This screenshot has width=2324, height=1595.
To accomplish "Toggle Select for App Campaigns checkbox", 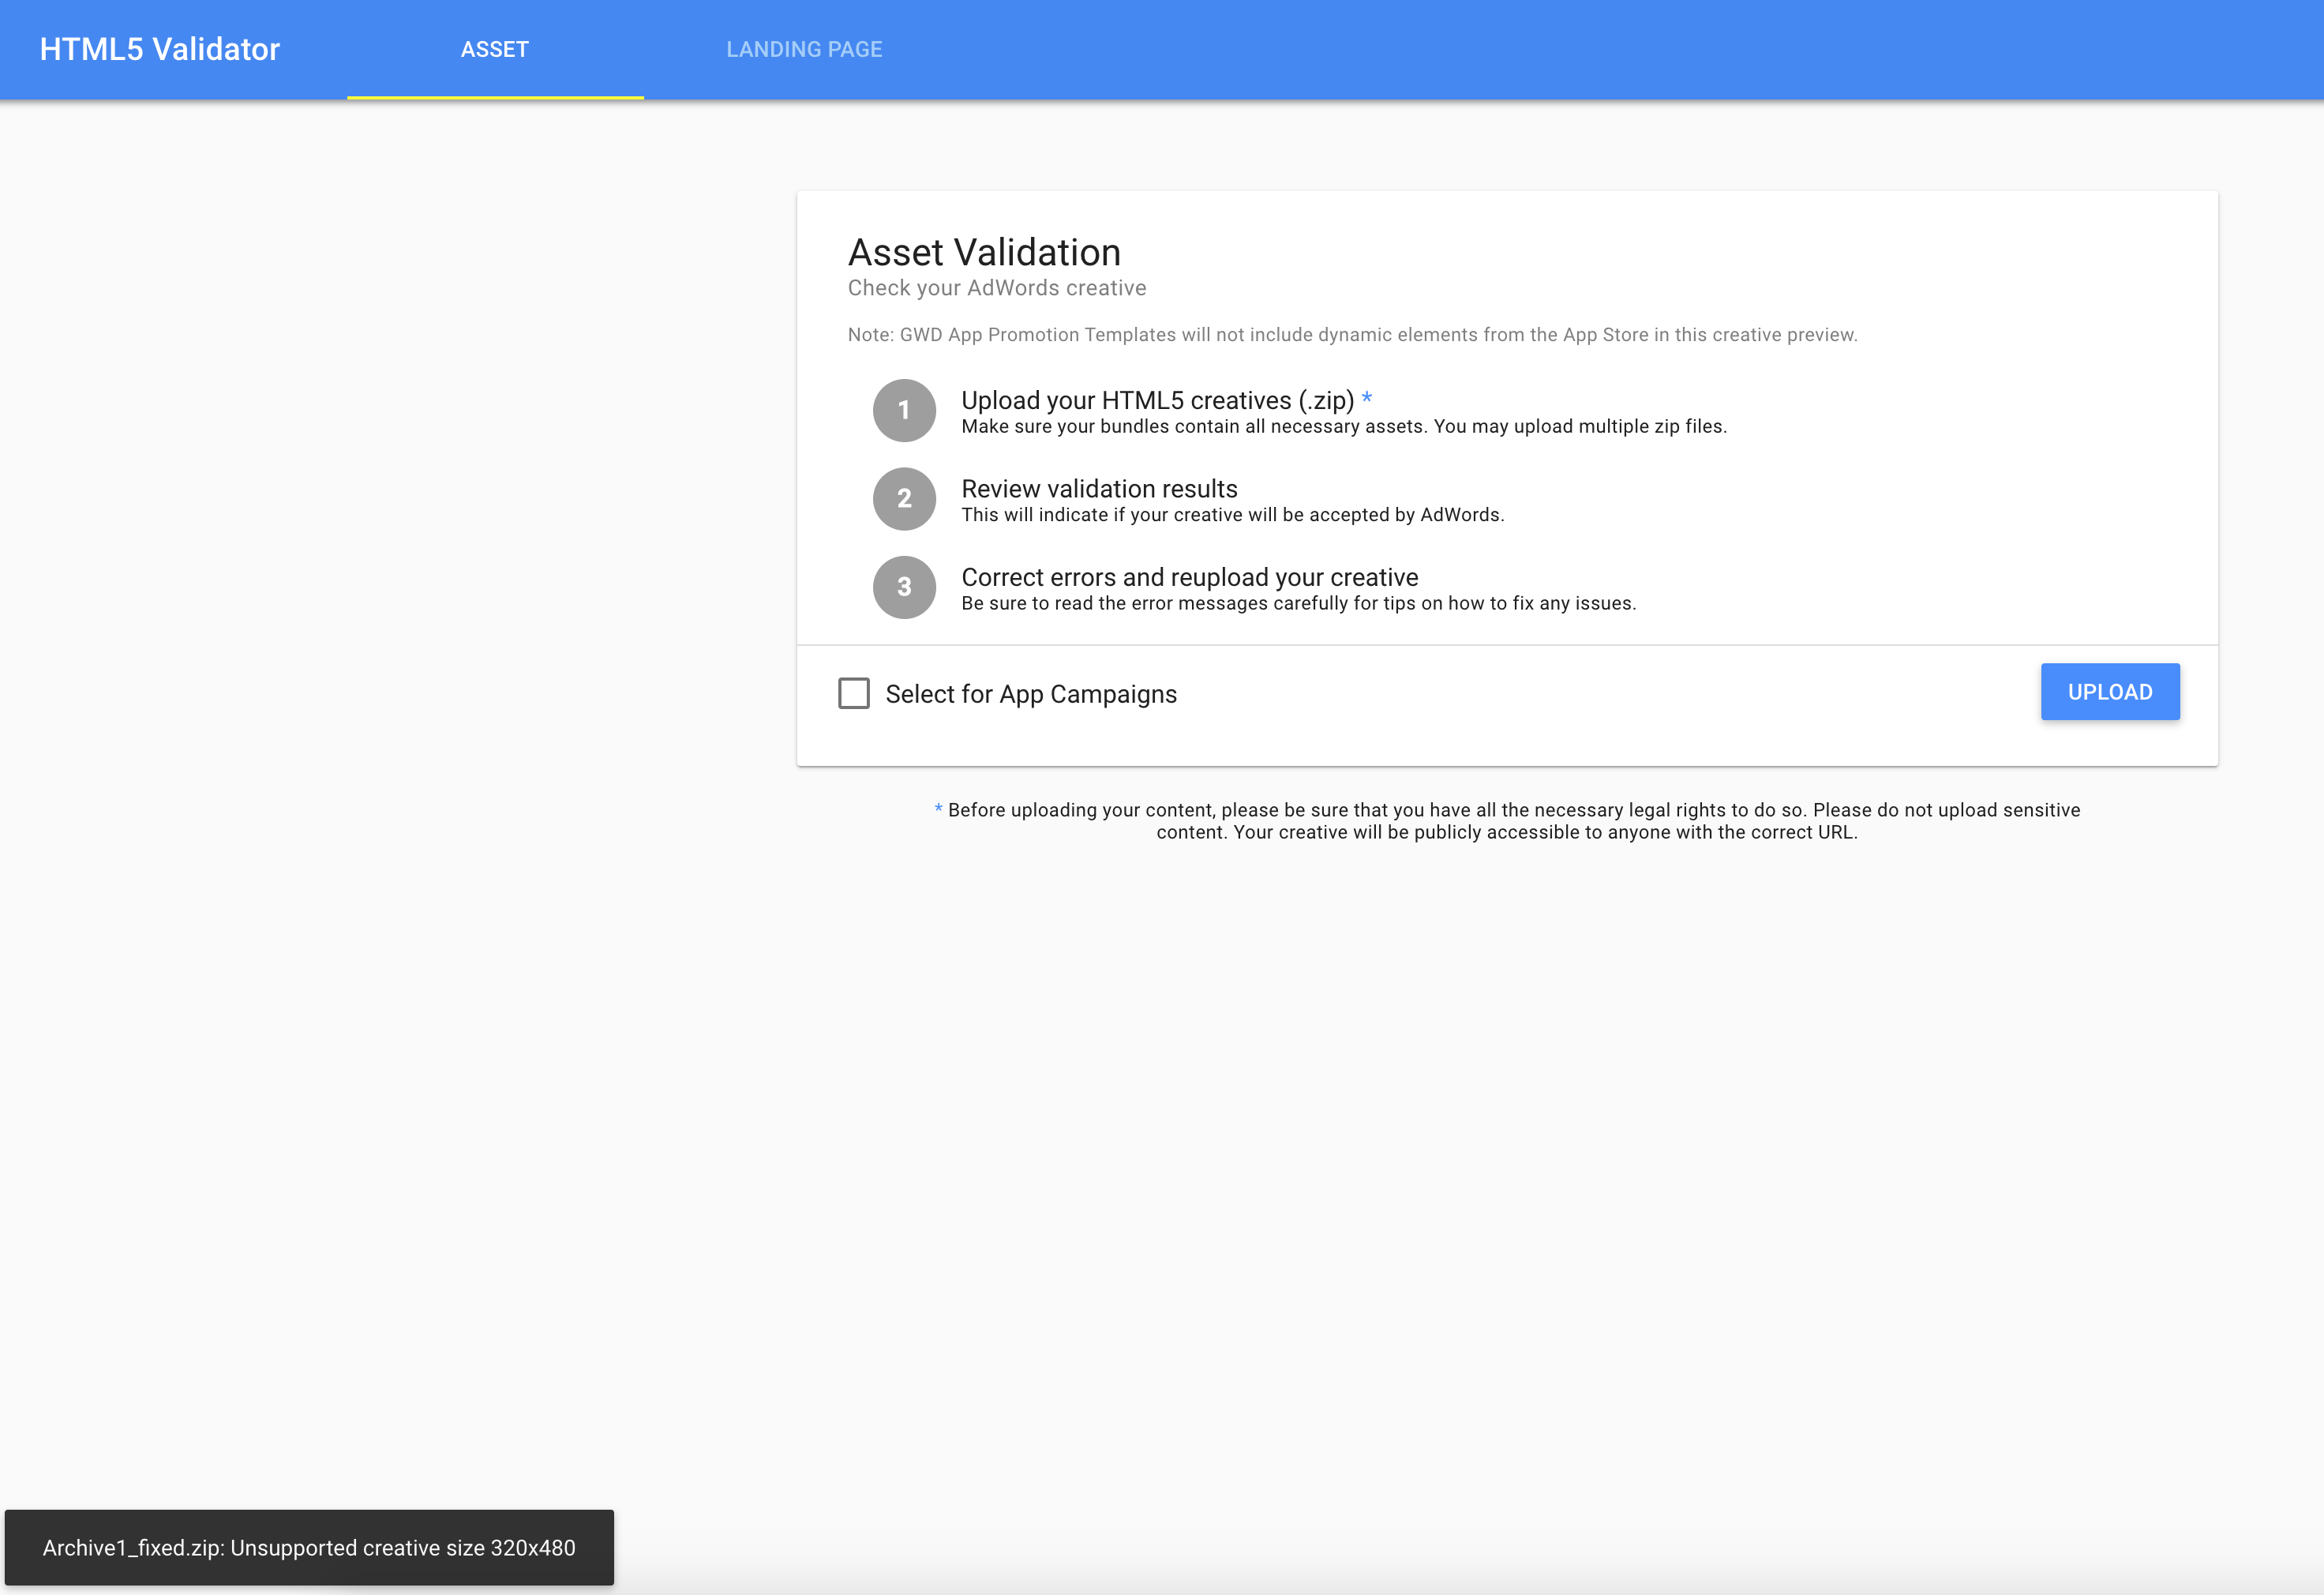I will pyautogui.click(x=853, y=692).
